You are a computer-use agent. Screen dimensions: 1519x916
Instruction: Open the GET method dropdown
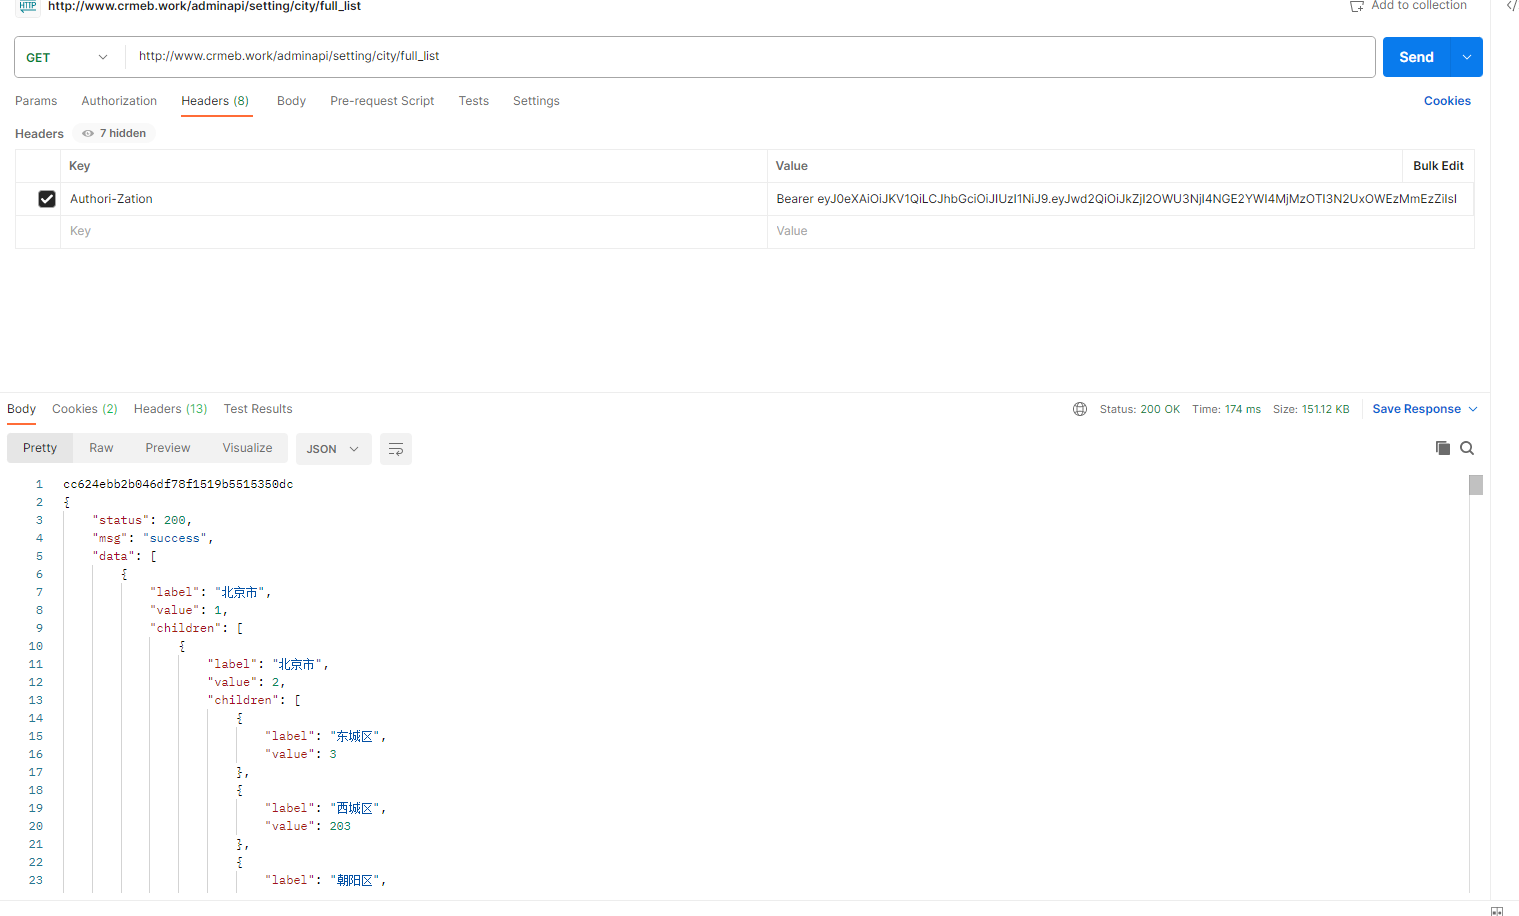[67, 57]
